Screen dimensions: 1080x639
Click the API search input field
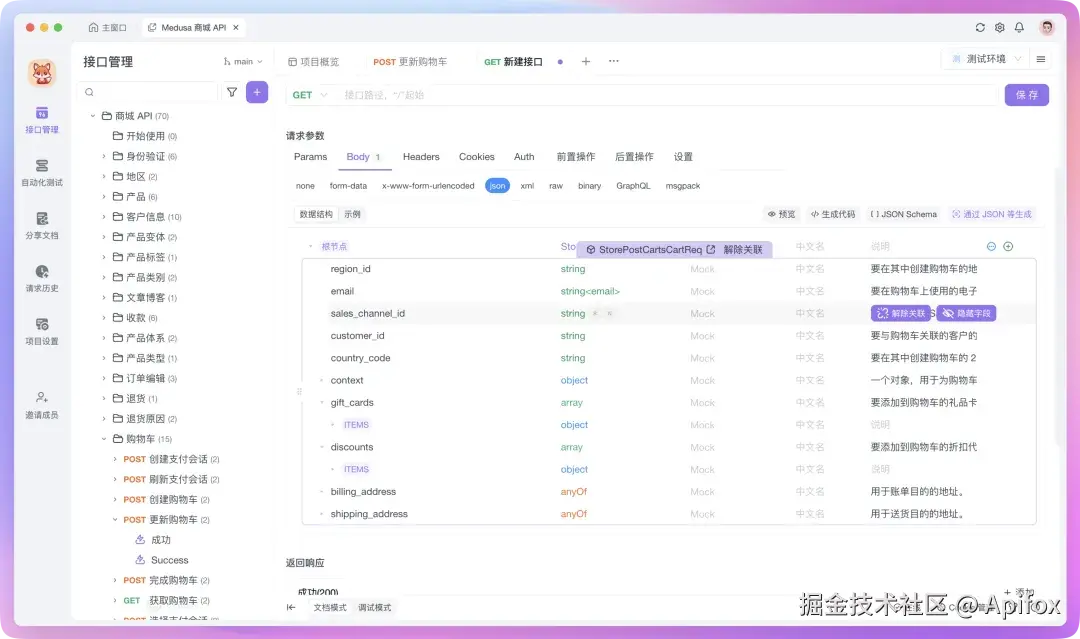[x=150, y=91]
